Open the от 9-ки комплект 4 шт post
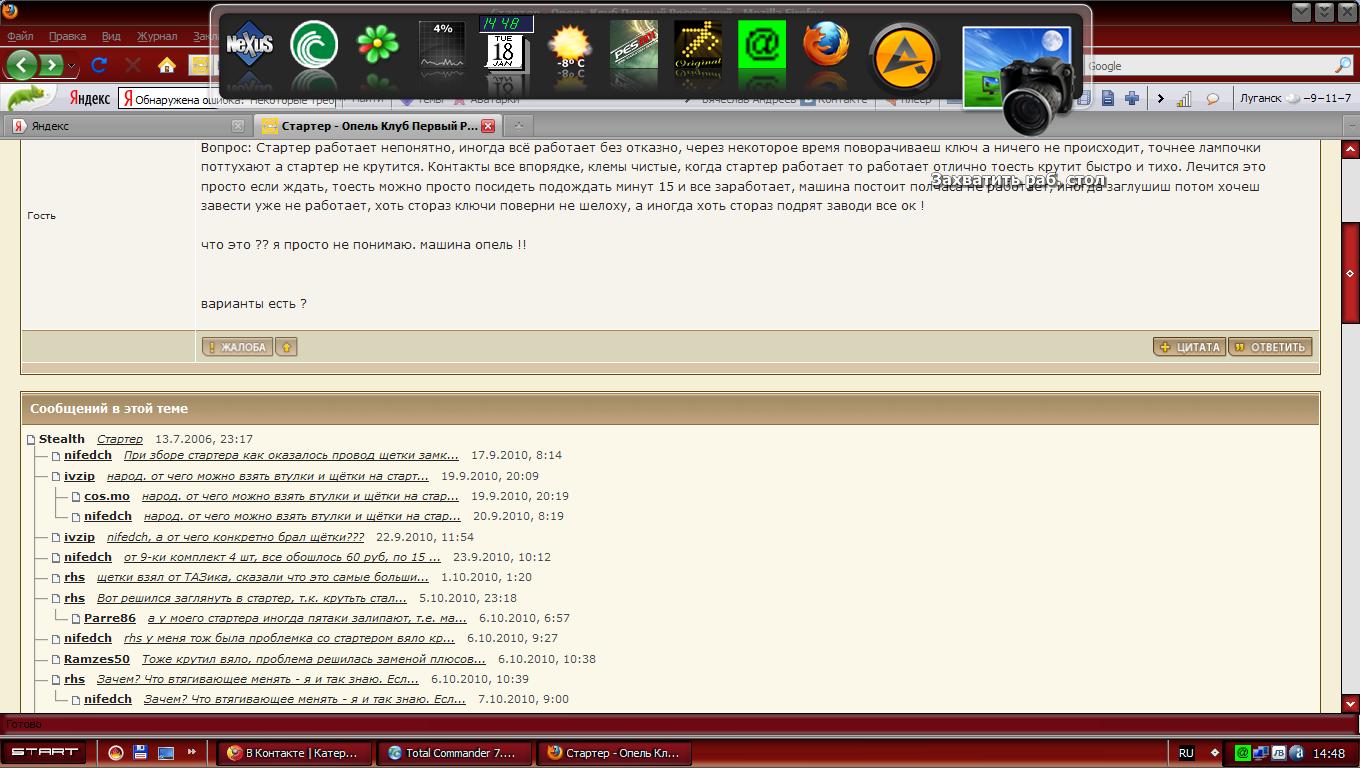The height and width of the screenshot is (768, 1360). (282, 557)
